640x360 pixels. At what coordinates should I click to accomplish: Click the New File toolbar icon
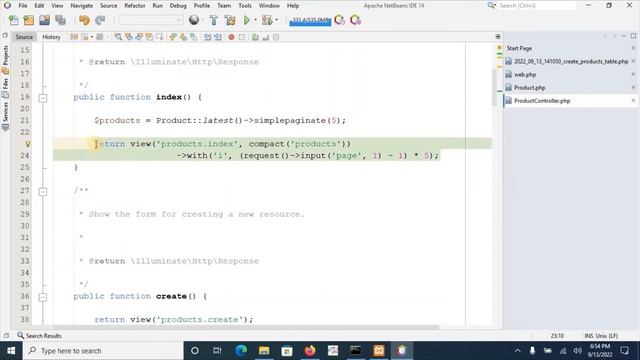pos(13,20)
